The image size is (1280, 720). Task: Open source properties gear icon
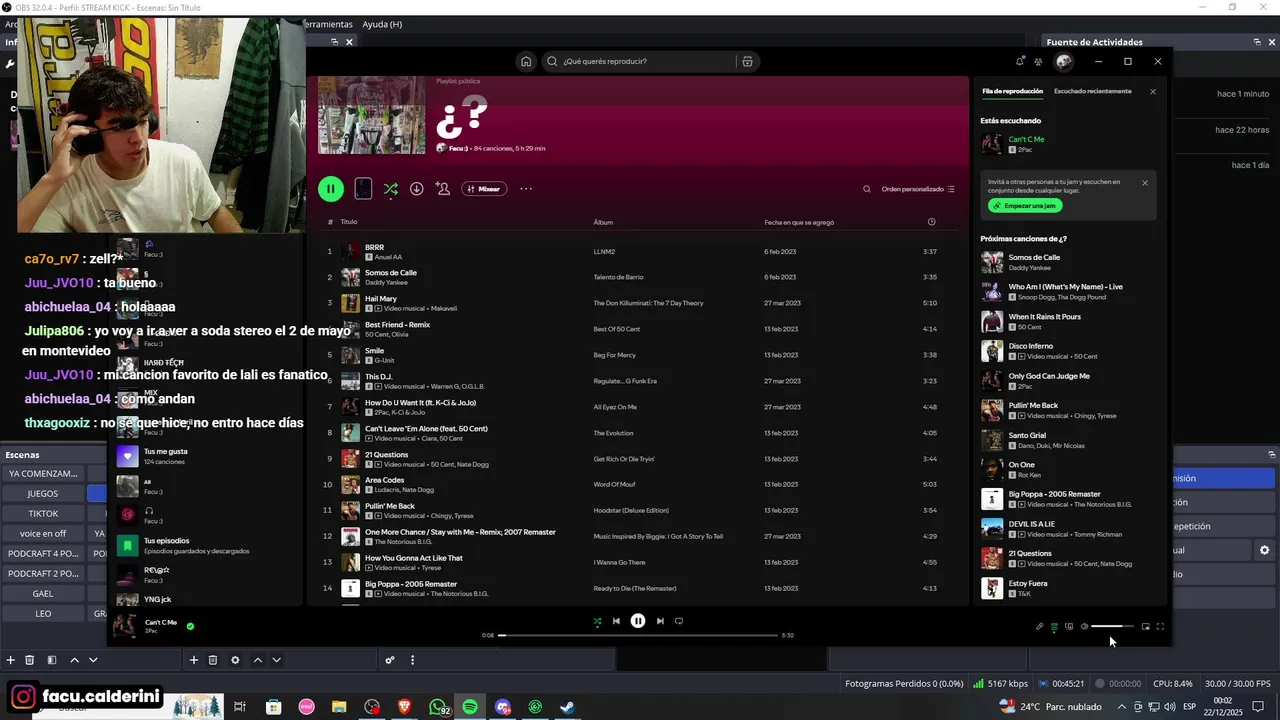(x=235, y=660)
